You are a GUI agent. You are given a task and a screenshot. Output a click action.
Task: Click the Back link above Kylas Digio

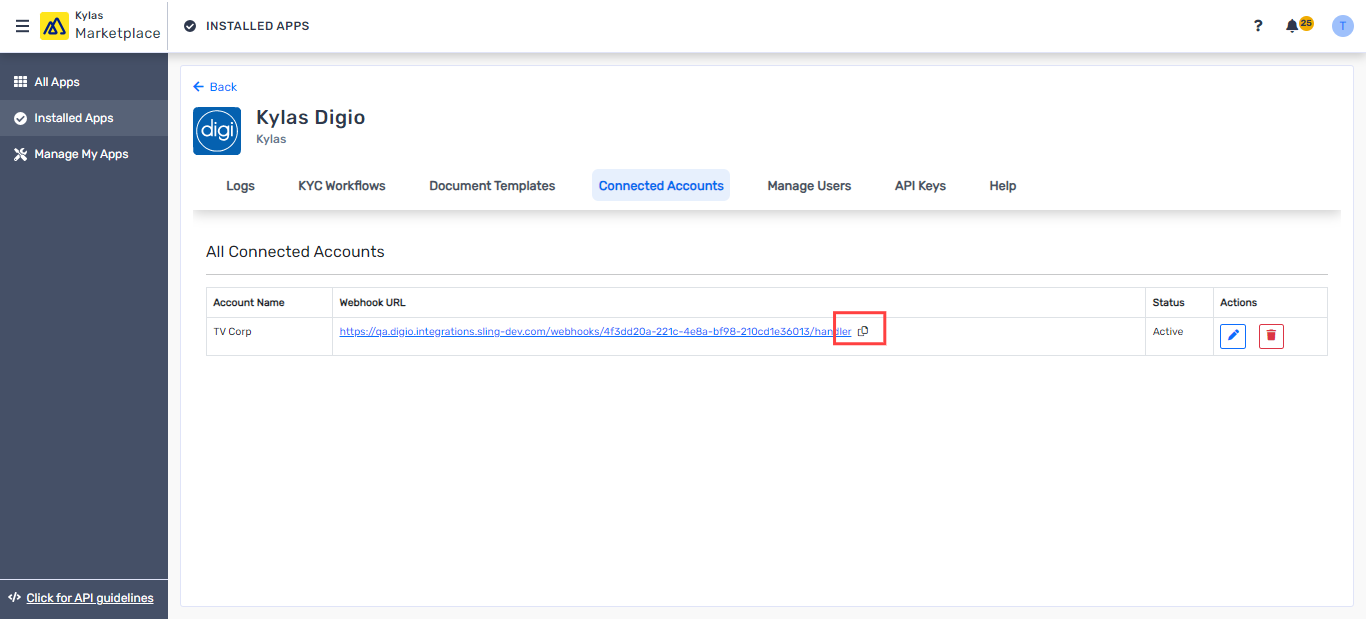[x=215, y=87]
